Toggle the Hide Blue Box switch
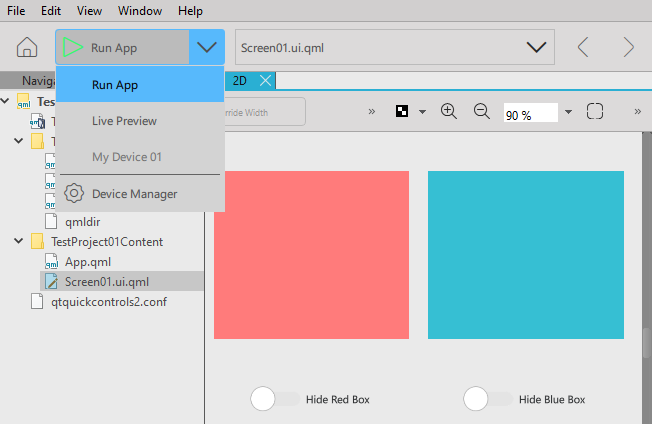 tap(488, 399)
